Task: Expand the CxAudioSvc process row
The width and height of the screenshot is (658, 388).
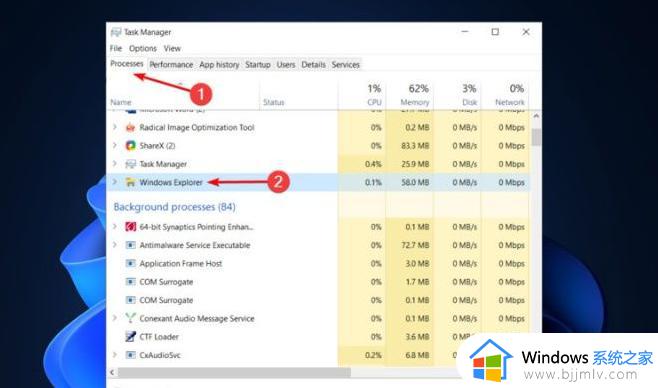Action: (x=115, y=354)
